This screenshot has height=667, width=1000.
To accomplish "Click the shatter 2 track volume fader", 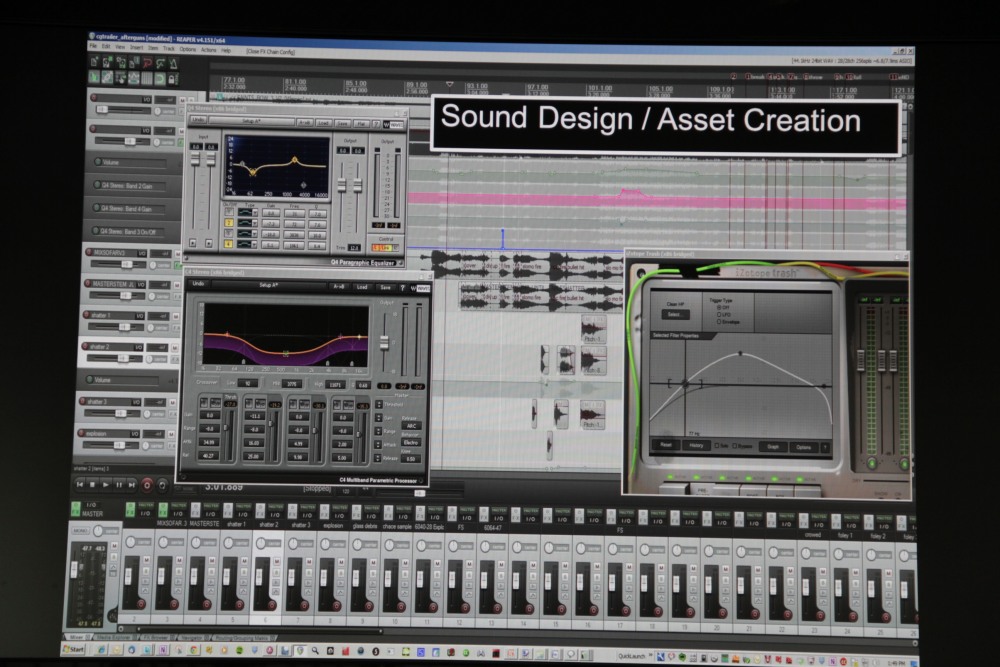I will [123, 358].
